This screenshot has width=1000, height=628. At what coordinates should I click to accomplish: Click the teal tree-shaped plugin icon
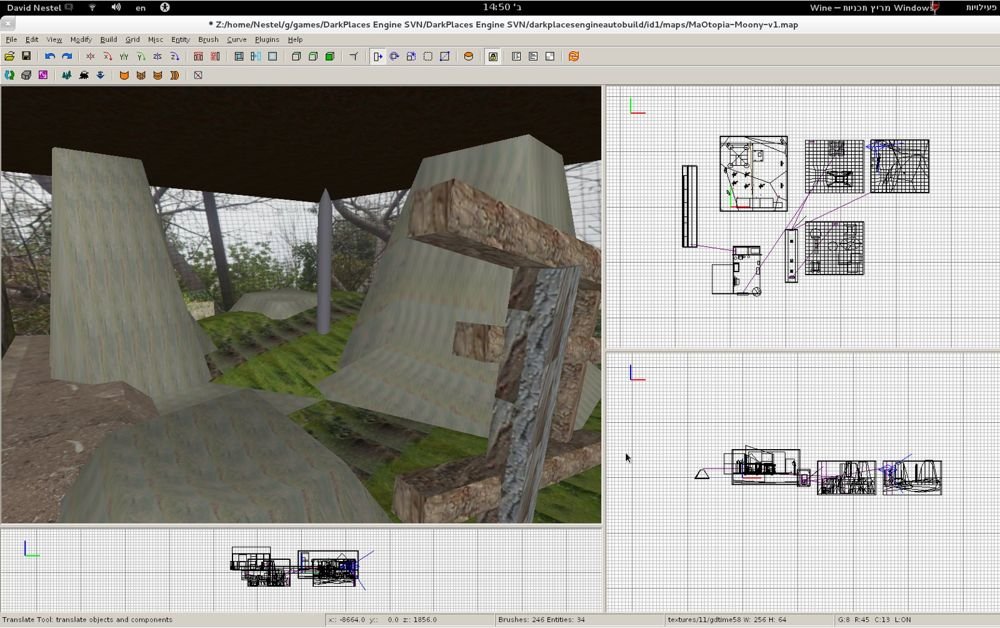tap(66, 75)
